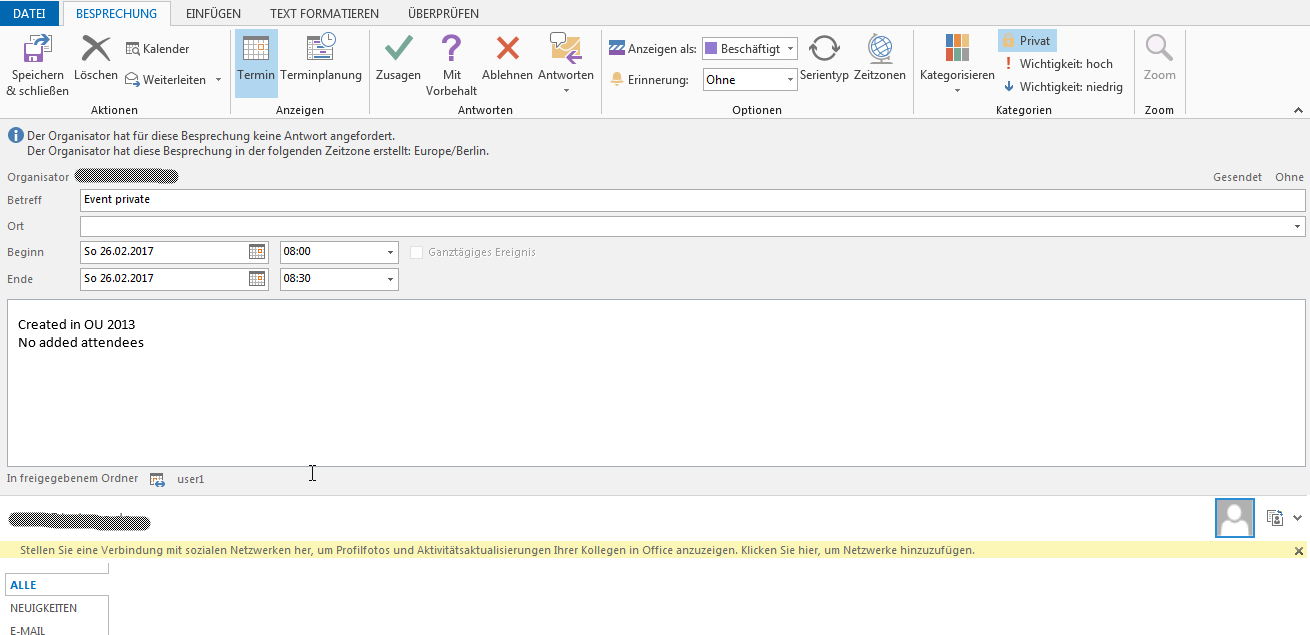The height and width of the screenshot is (635, 1310).
Task: Open the Erinnerung reminder dropdown
Action: 790,80
